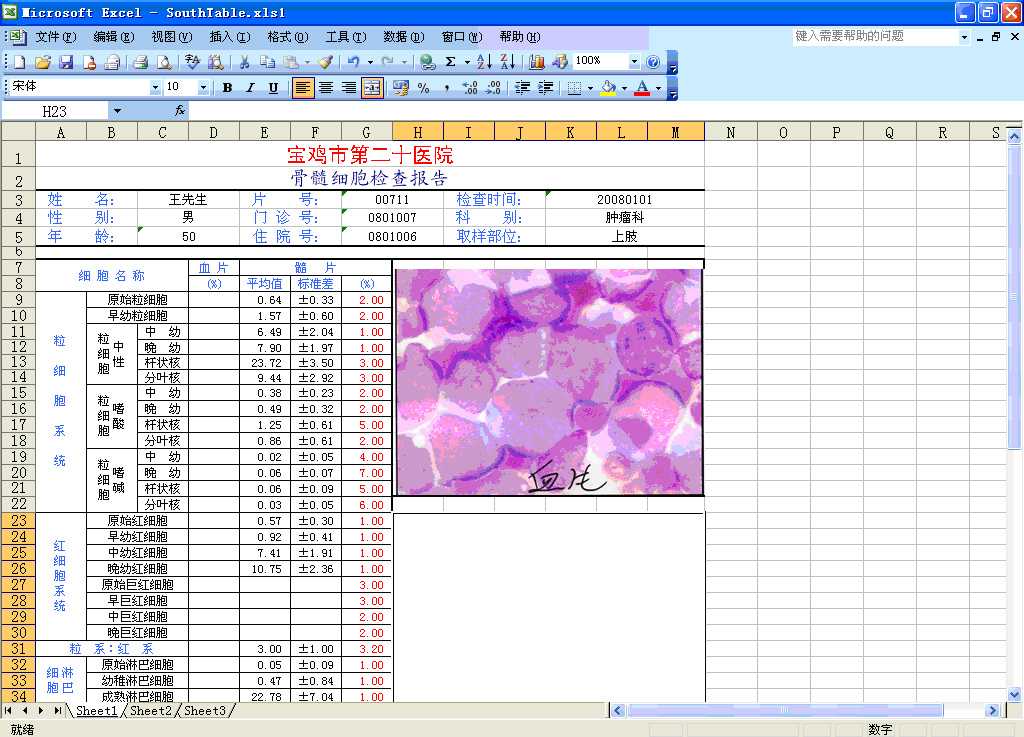The image size is (1024, 737).
Task: Toggle italic formatting
Action: pos(250,88)
